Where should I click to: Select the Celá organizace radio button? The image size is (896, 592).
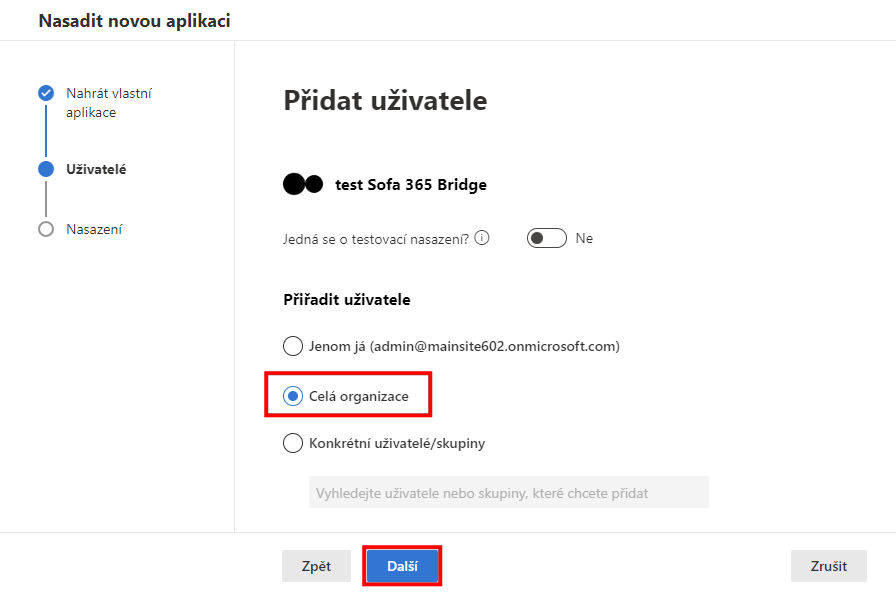point(293,396)
